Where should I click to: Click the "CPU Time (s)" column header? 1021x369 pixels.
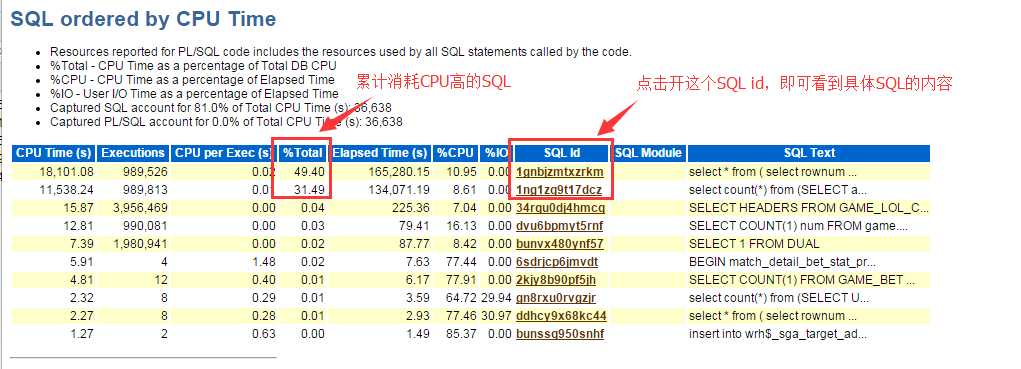54,153
